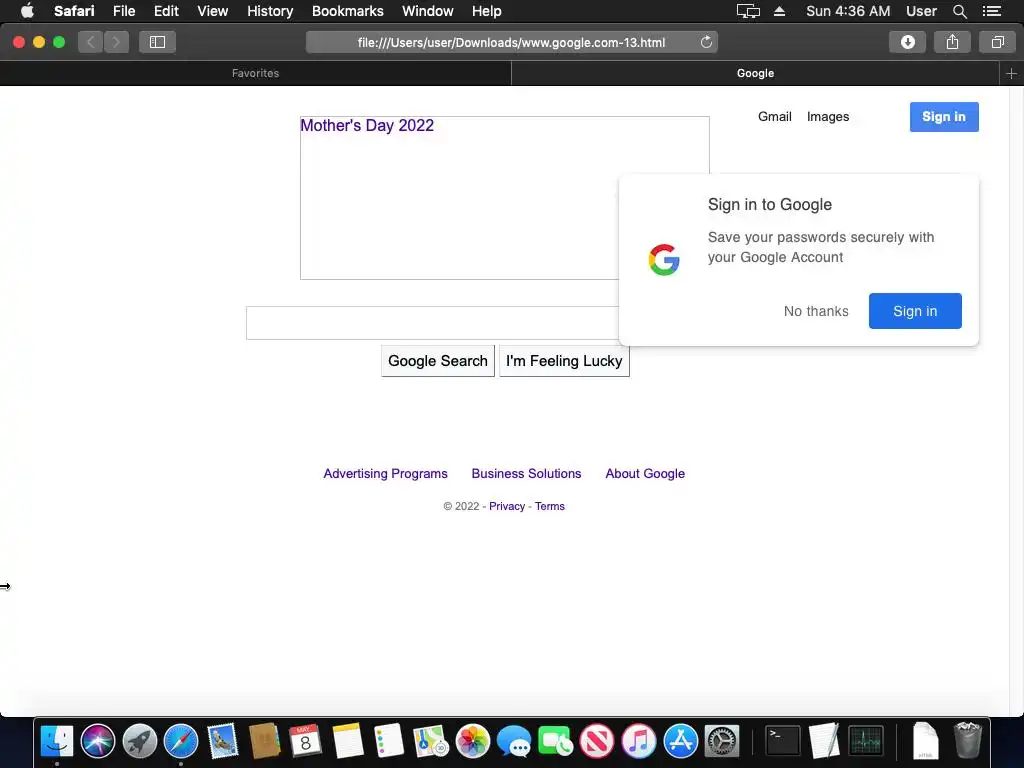Open Spotlight search in the menu bar
The image size is (1024, 768).
point(959,11)
